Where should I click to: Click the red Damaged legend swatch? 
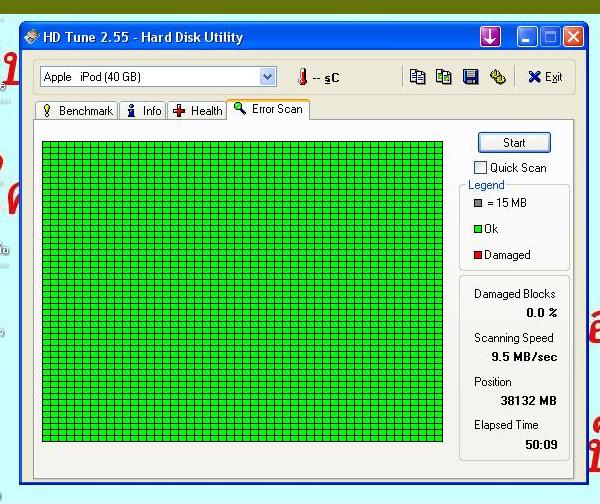point(478,255)
